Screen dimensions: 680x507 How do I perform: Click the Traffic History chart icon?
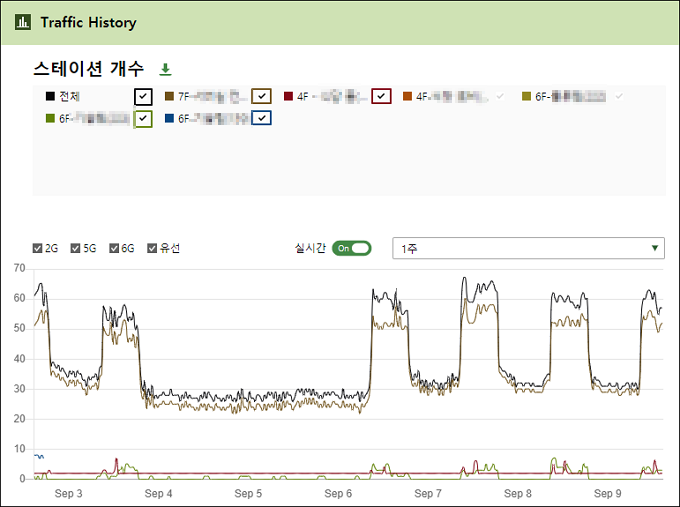(23, 22)
